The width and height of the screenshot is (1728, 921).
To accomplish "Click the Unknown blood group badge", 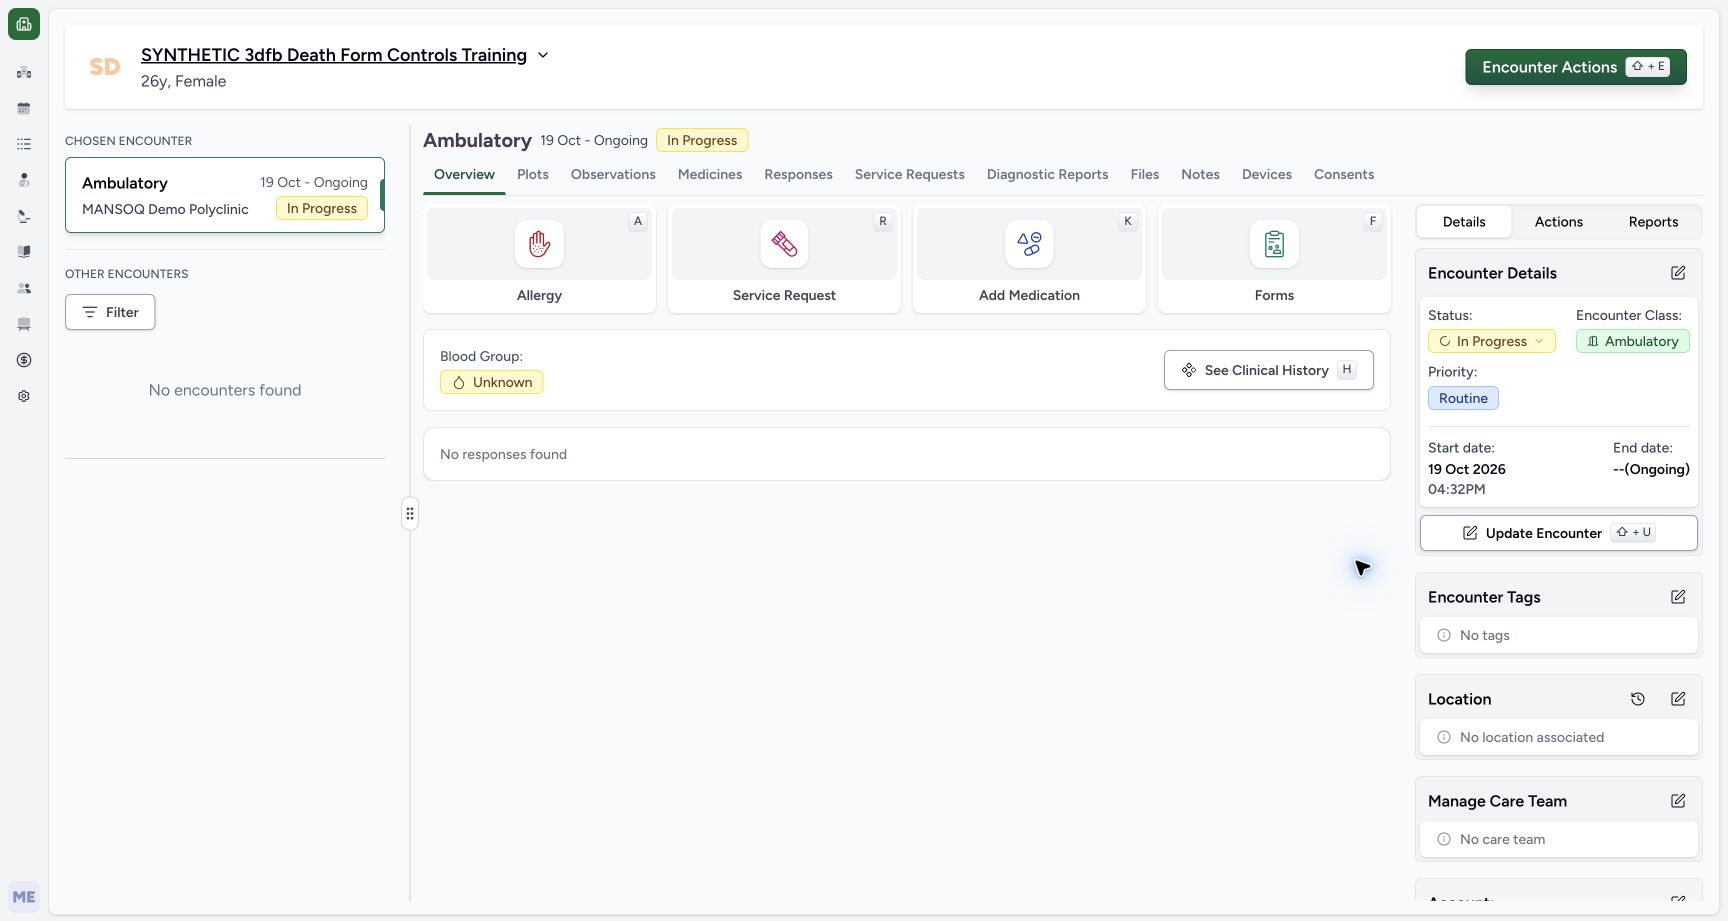I will point(492,382).
